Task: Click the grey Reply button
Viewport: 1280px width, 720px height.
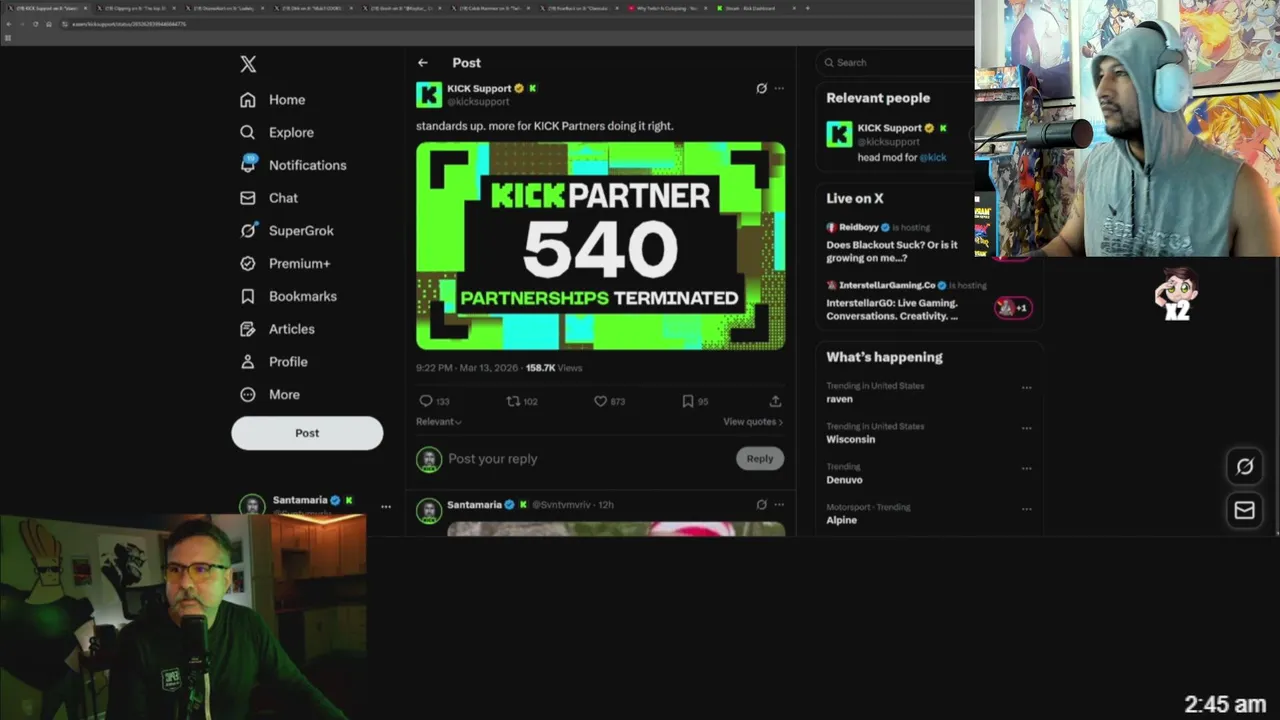Action: click(760, 459)
